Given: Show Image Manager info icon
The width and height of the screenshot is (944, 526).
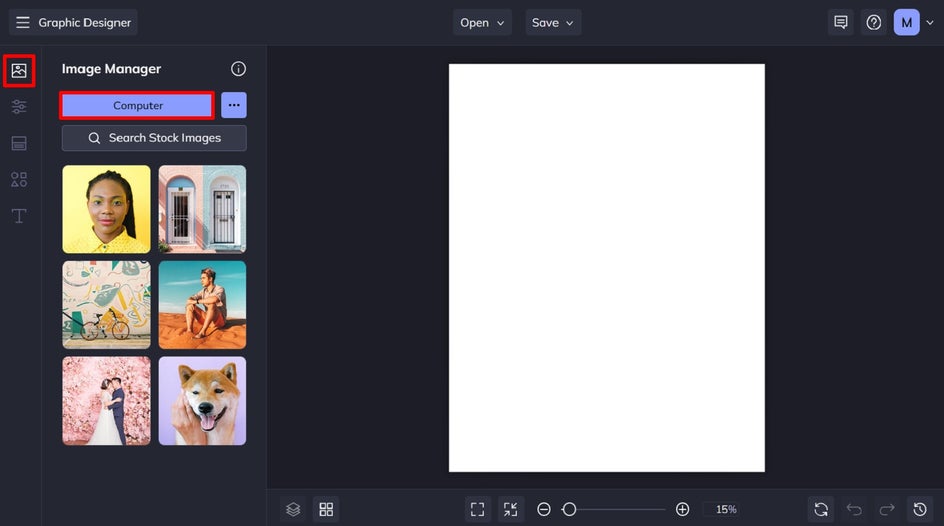Looking at the screenshot, I should tap(238, 69).
